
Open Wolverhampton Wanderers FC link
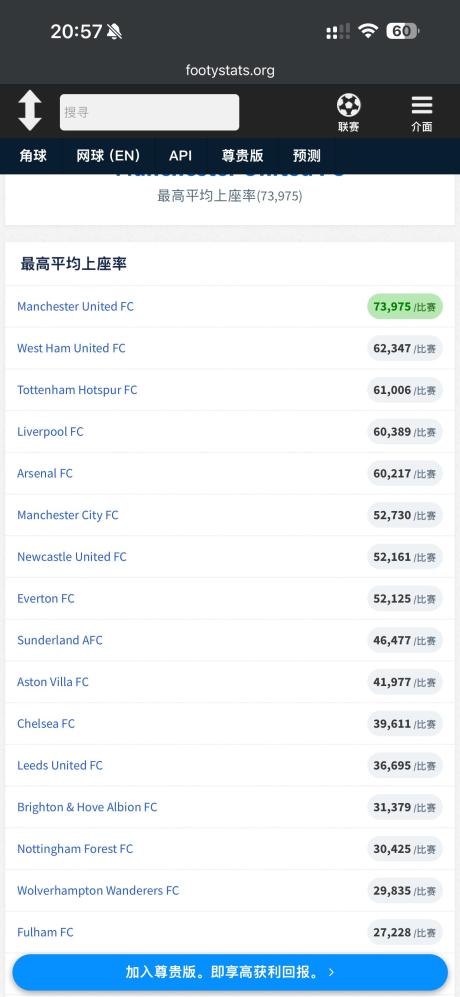[98, 890]
